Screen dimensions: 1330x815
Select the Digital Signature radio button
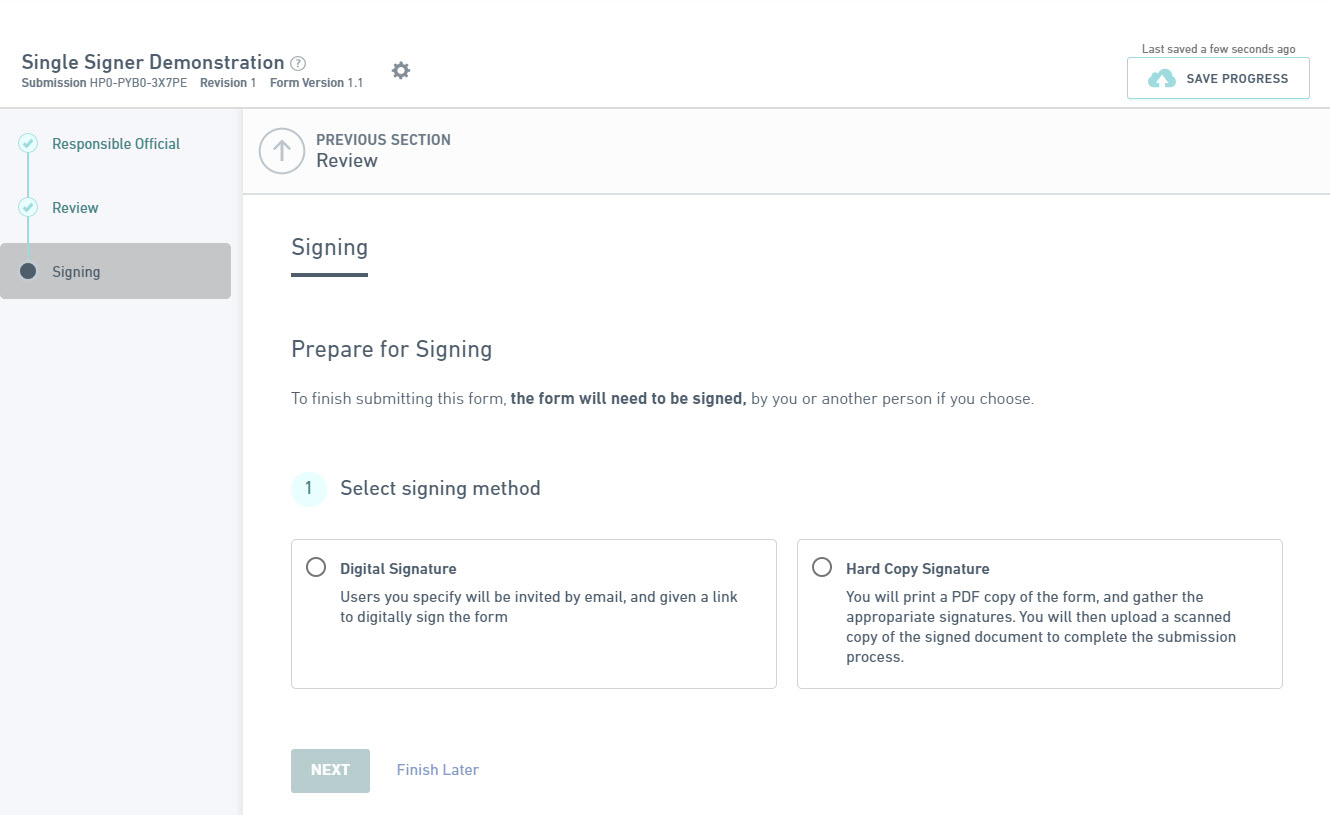click(x=316, y=567)
